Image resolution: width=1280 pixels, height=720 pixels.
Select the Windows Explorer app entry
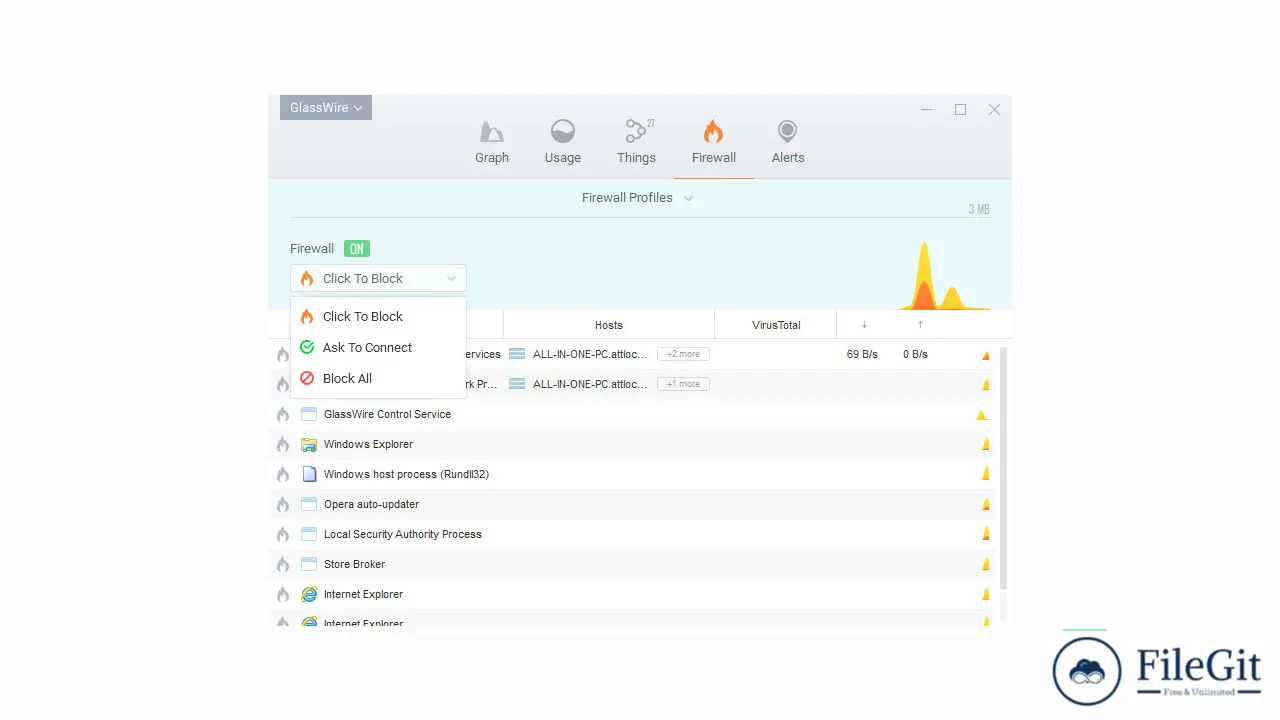click(x=634, y=444)
